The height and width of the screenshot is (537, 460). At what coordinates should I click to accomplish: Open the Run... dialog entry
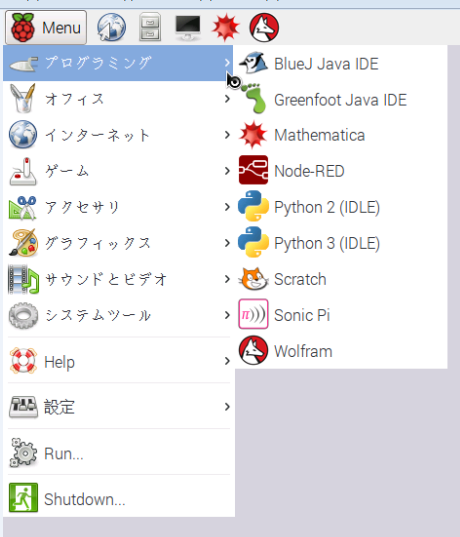[x=119, y=453]
